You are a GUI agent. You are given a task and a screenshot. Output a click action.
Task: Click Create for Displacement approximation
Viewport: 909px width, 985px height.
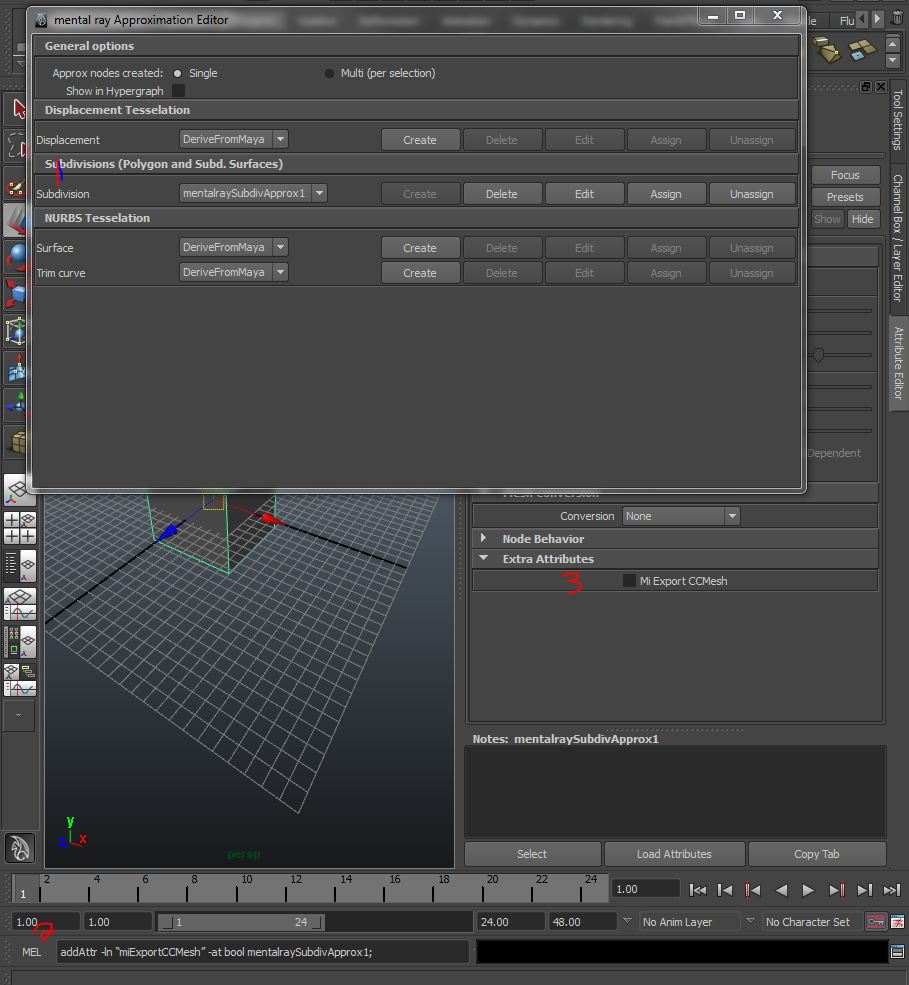[x=420, y=140]
